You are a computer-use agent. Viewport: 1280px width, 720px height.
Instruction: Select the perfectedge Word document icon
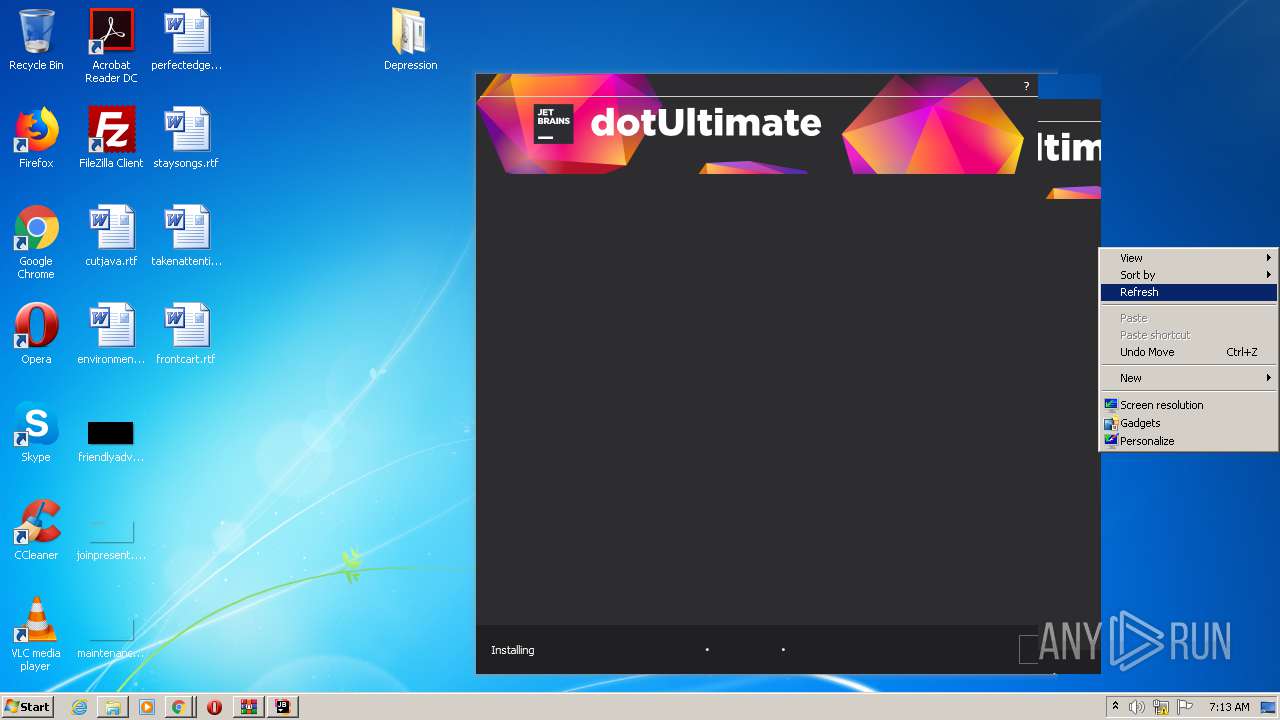[x=186, y=40]
